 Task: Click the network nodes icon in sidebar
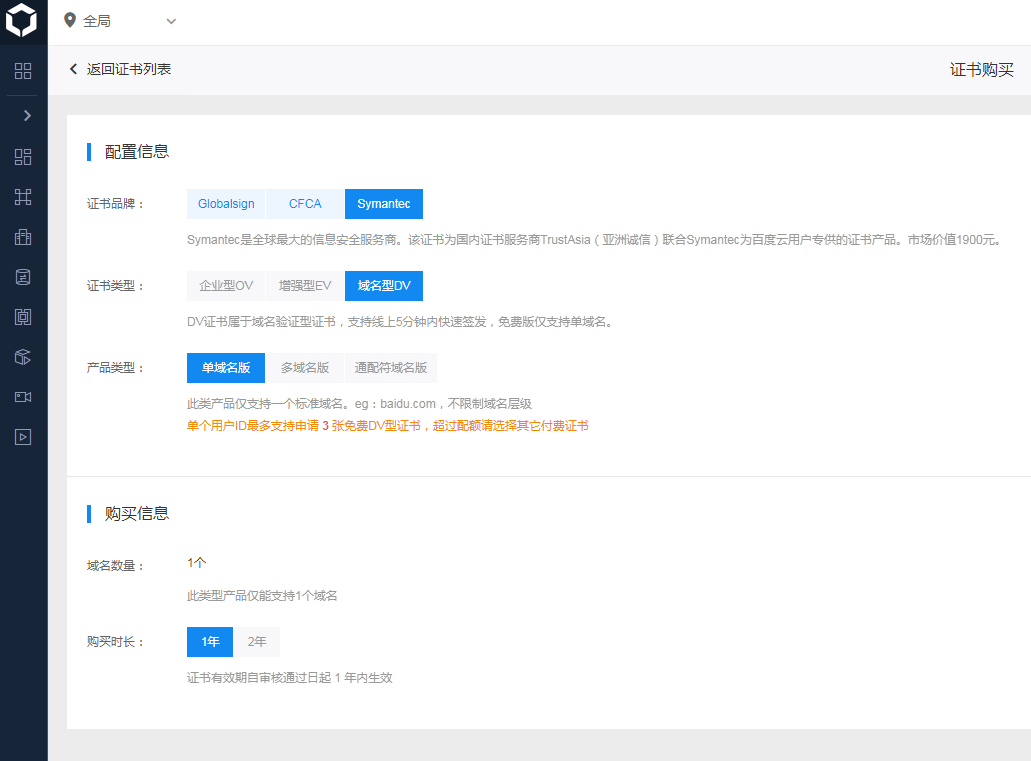point(23,197)
